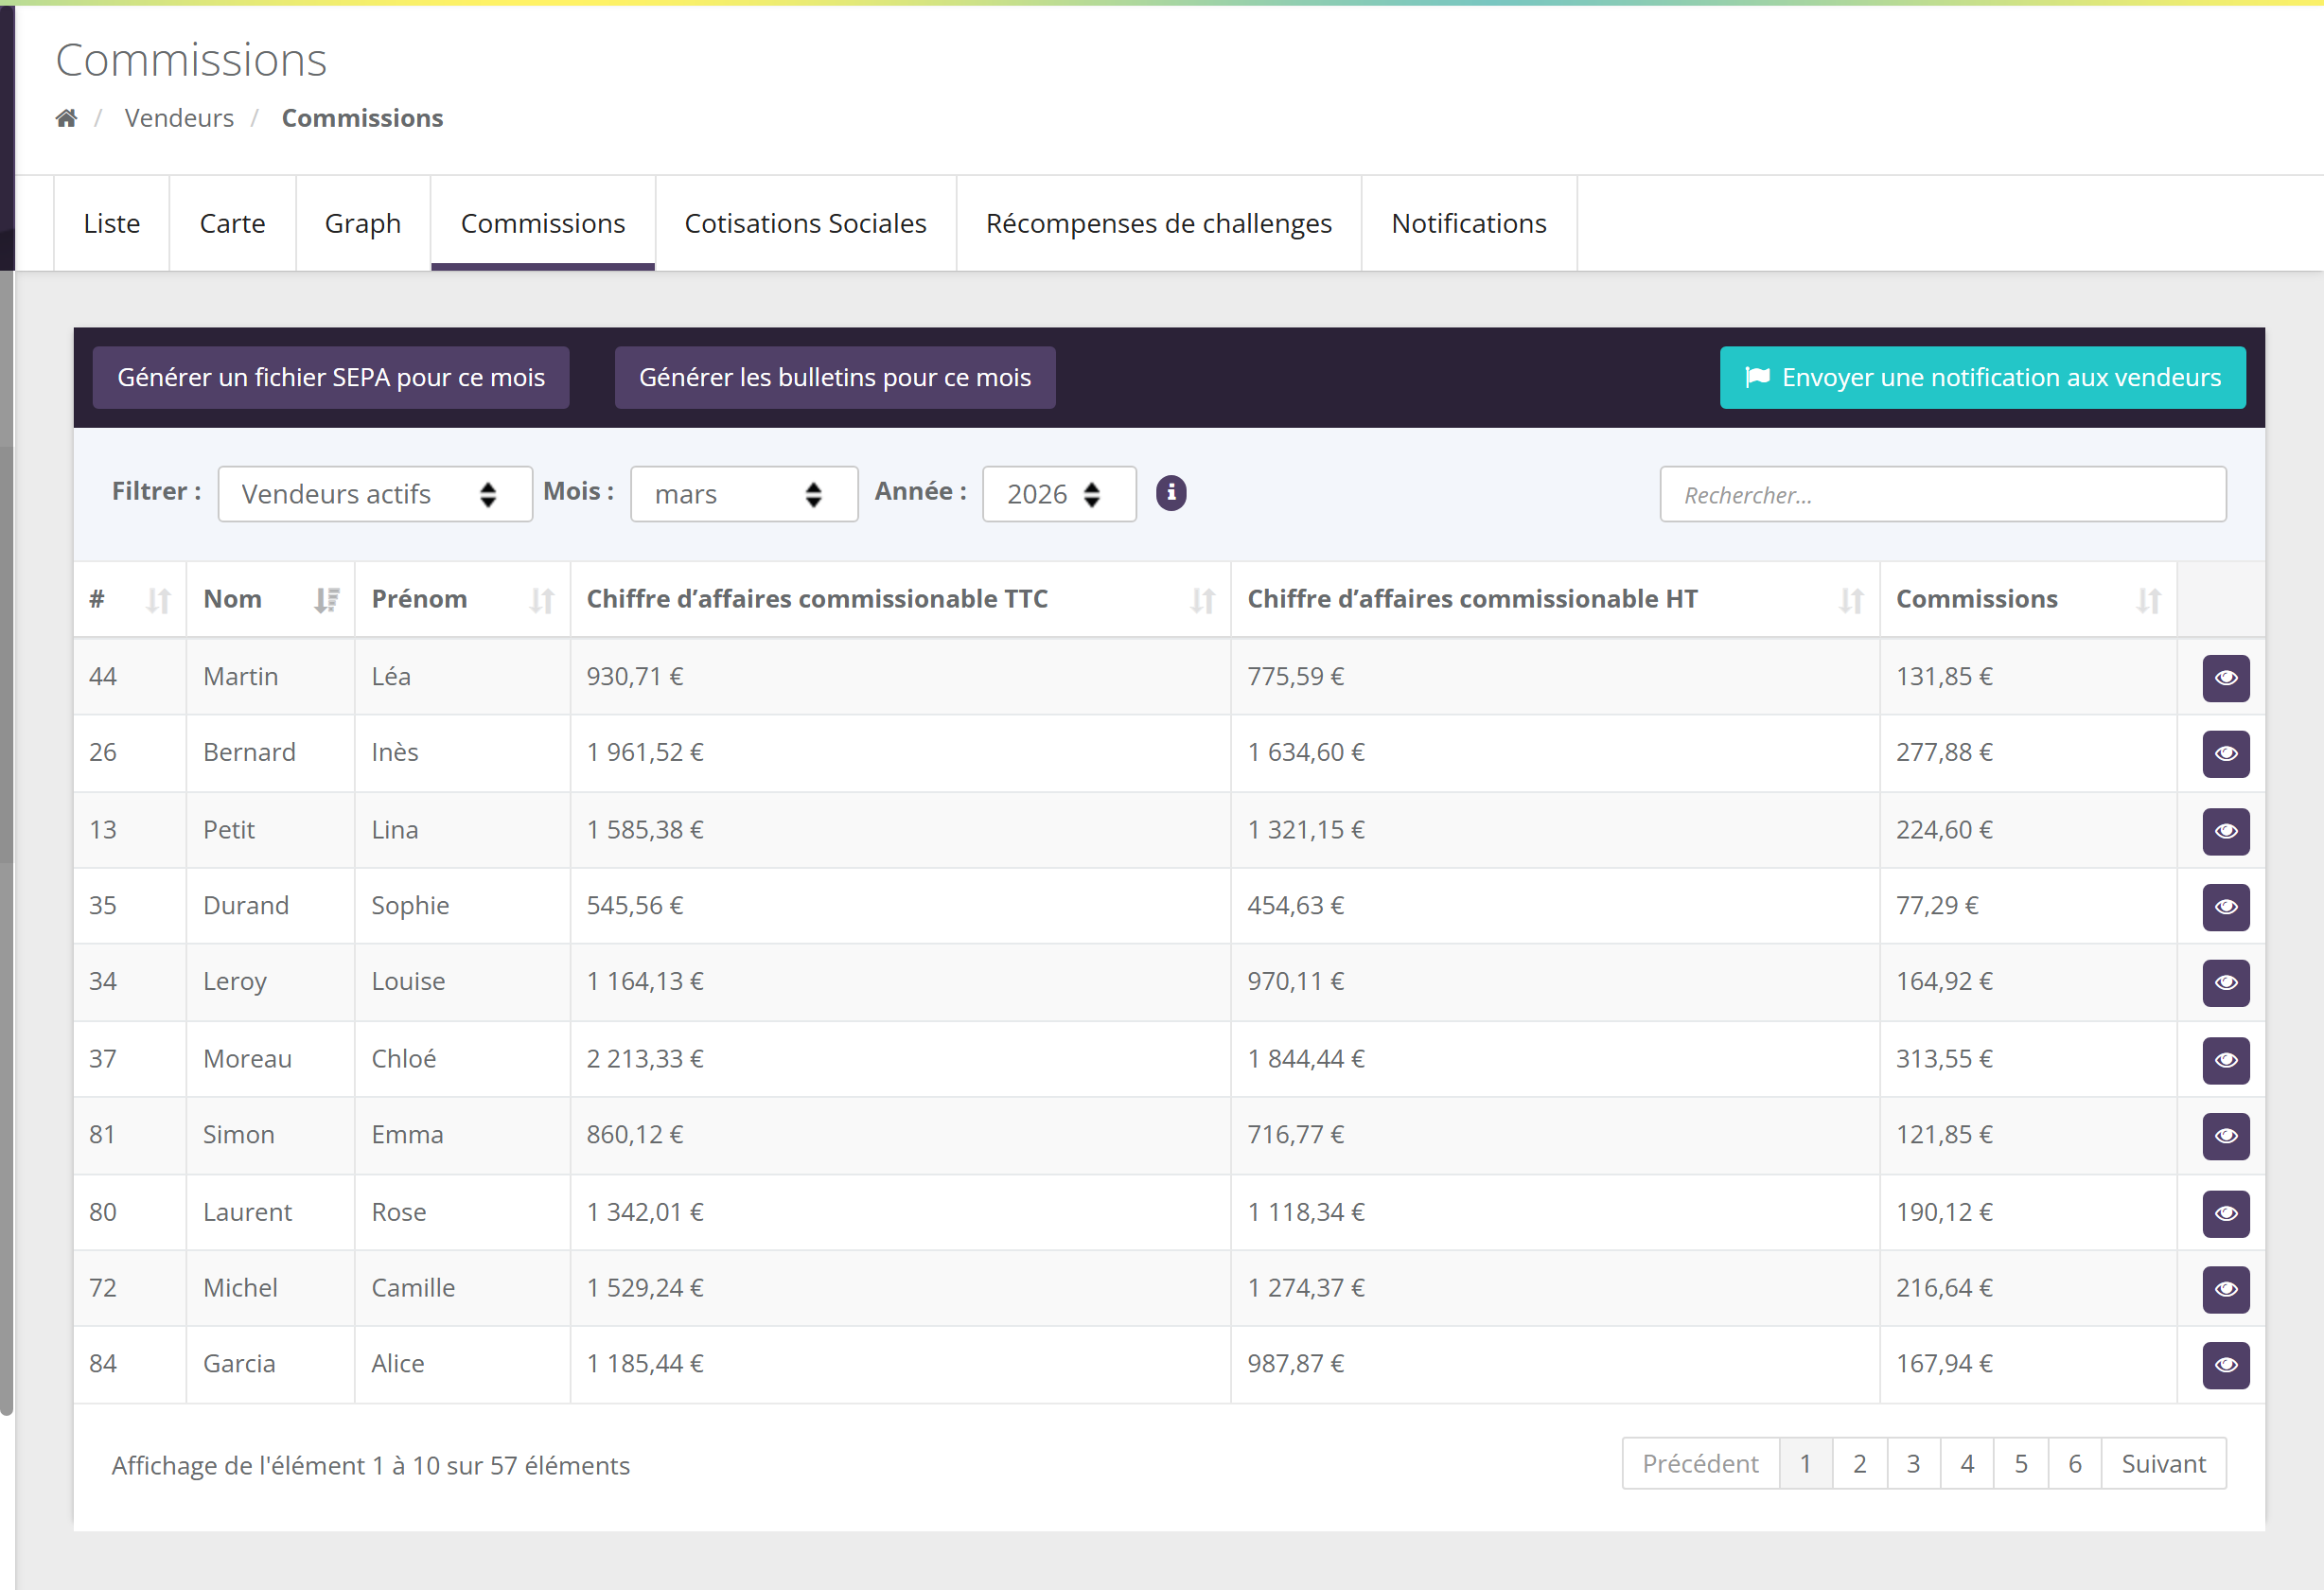
Task: Click the info icon next to Année
Action: click(1171, 493)
